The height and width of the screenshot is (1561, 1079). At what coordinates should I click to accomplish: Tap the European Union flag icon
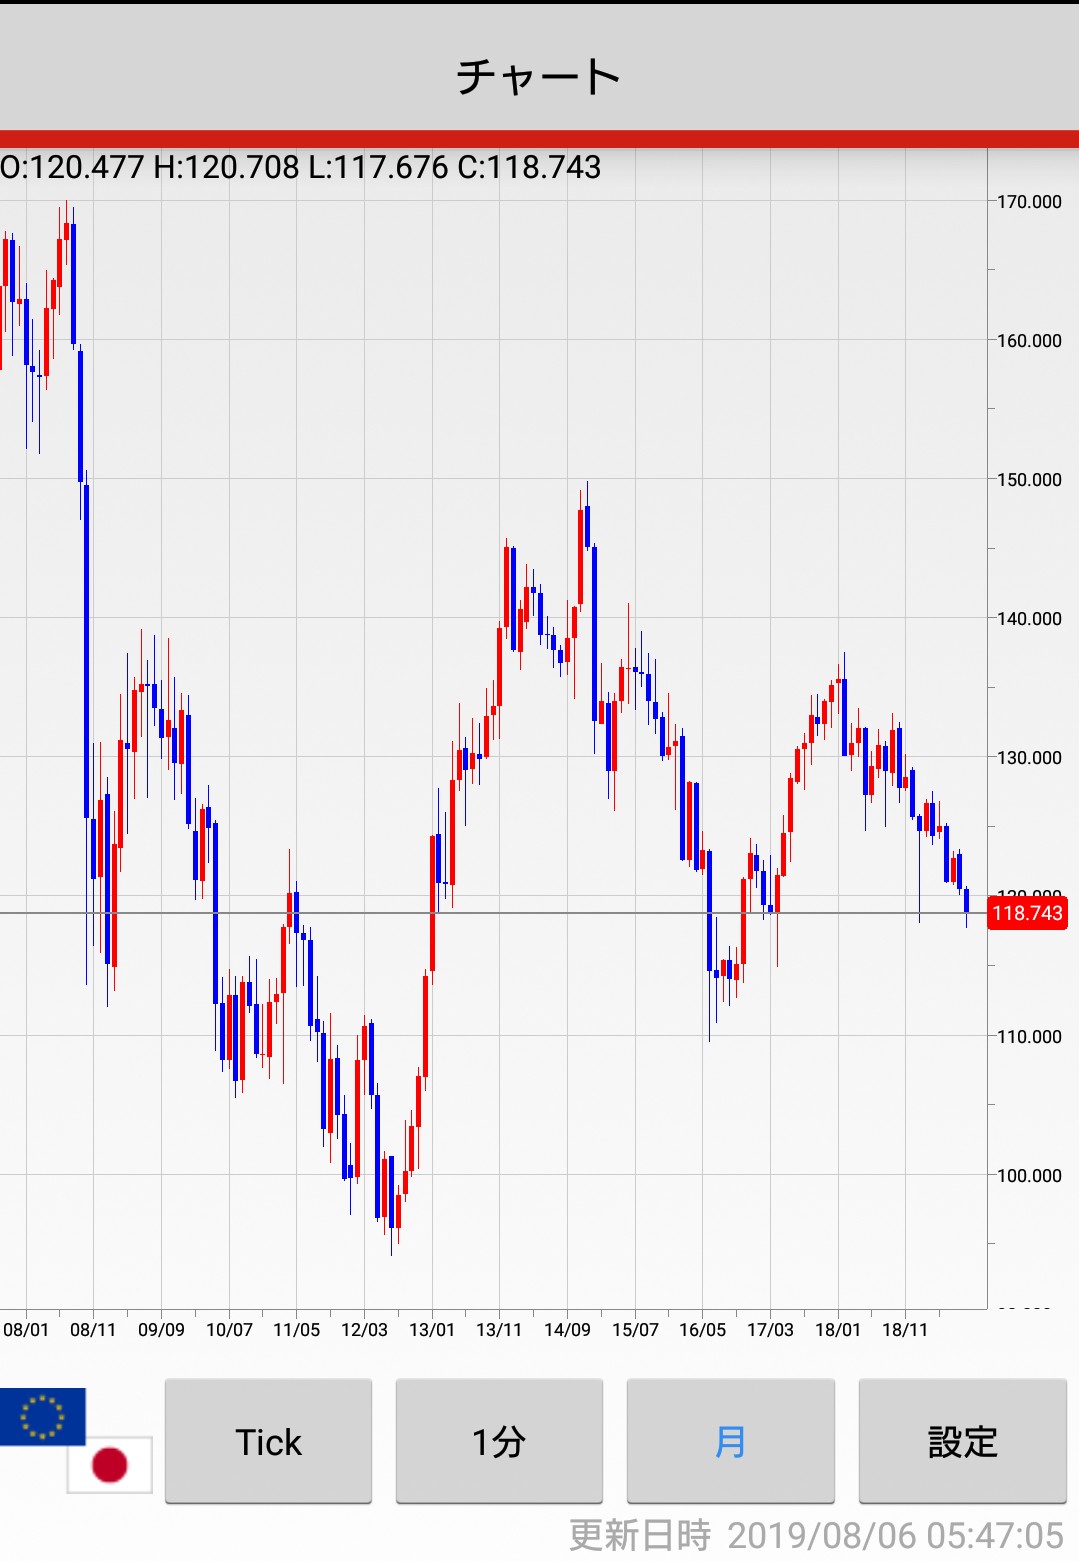tap(42, 1416)
